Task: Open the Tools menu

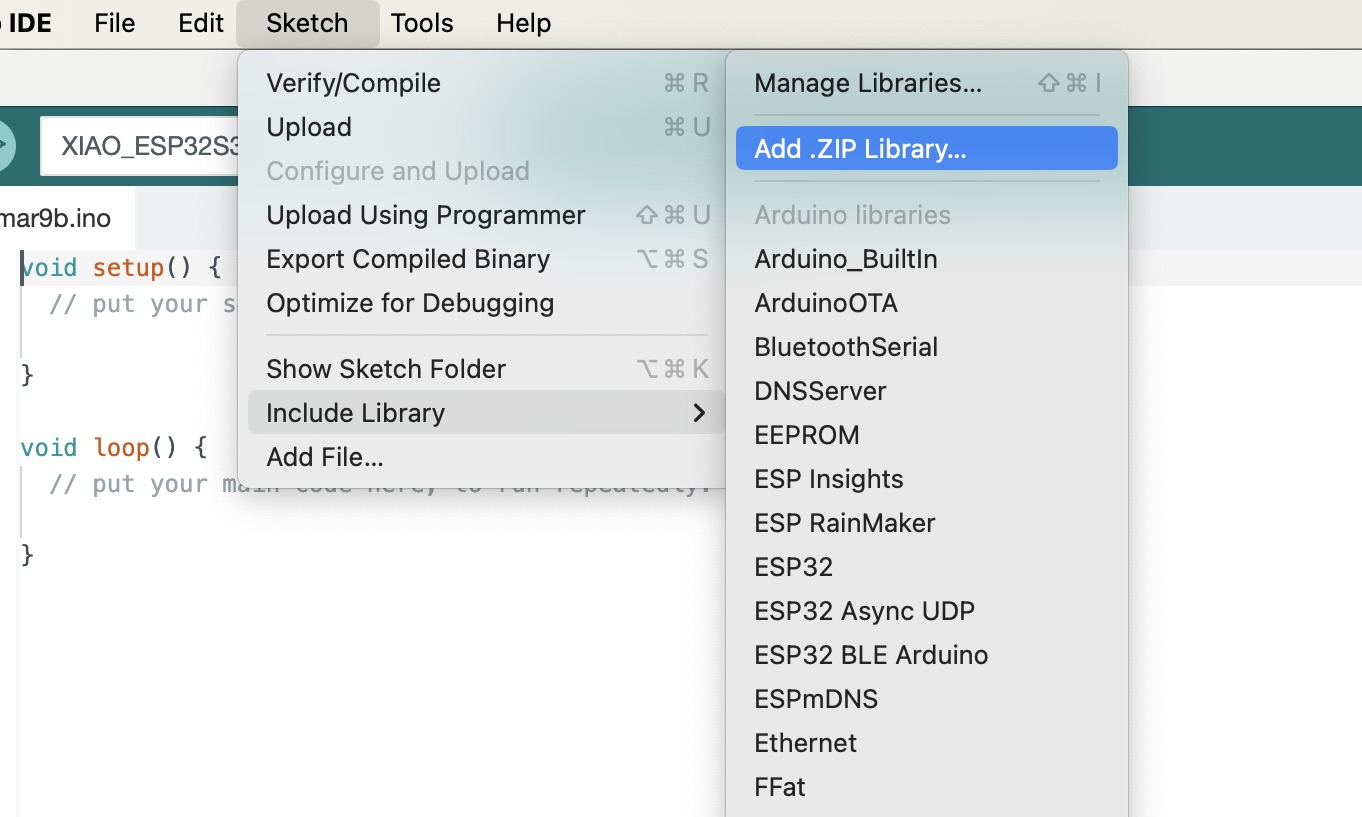Action: pyautogui.click(x=422, y=23)
